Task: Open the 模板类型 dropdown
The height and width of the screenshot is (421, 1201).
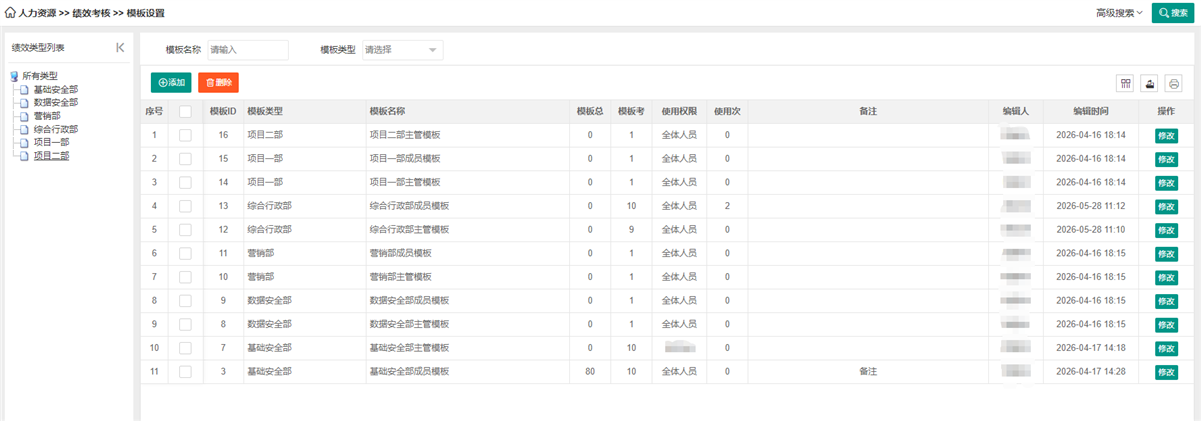Action: pos(403,50)
